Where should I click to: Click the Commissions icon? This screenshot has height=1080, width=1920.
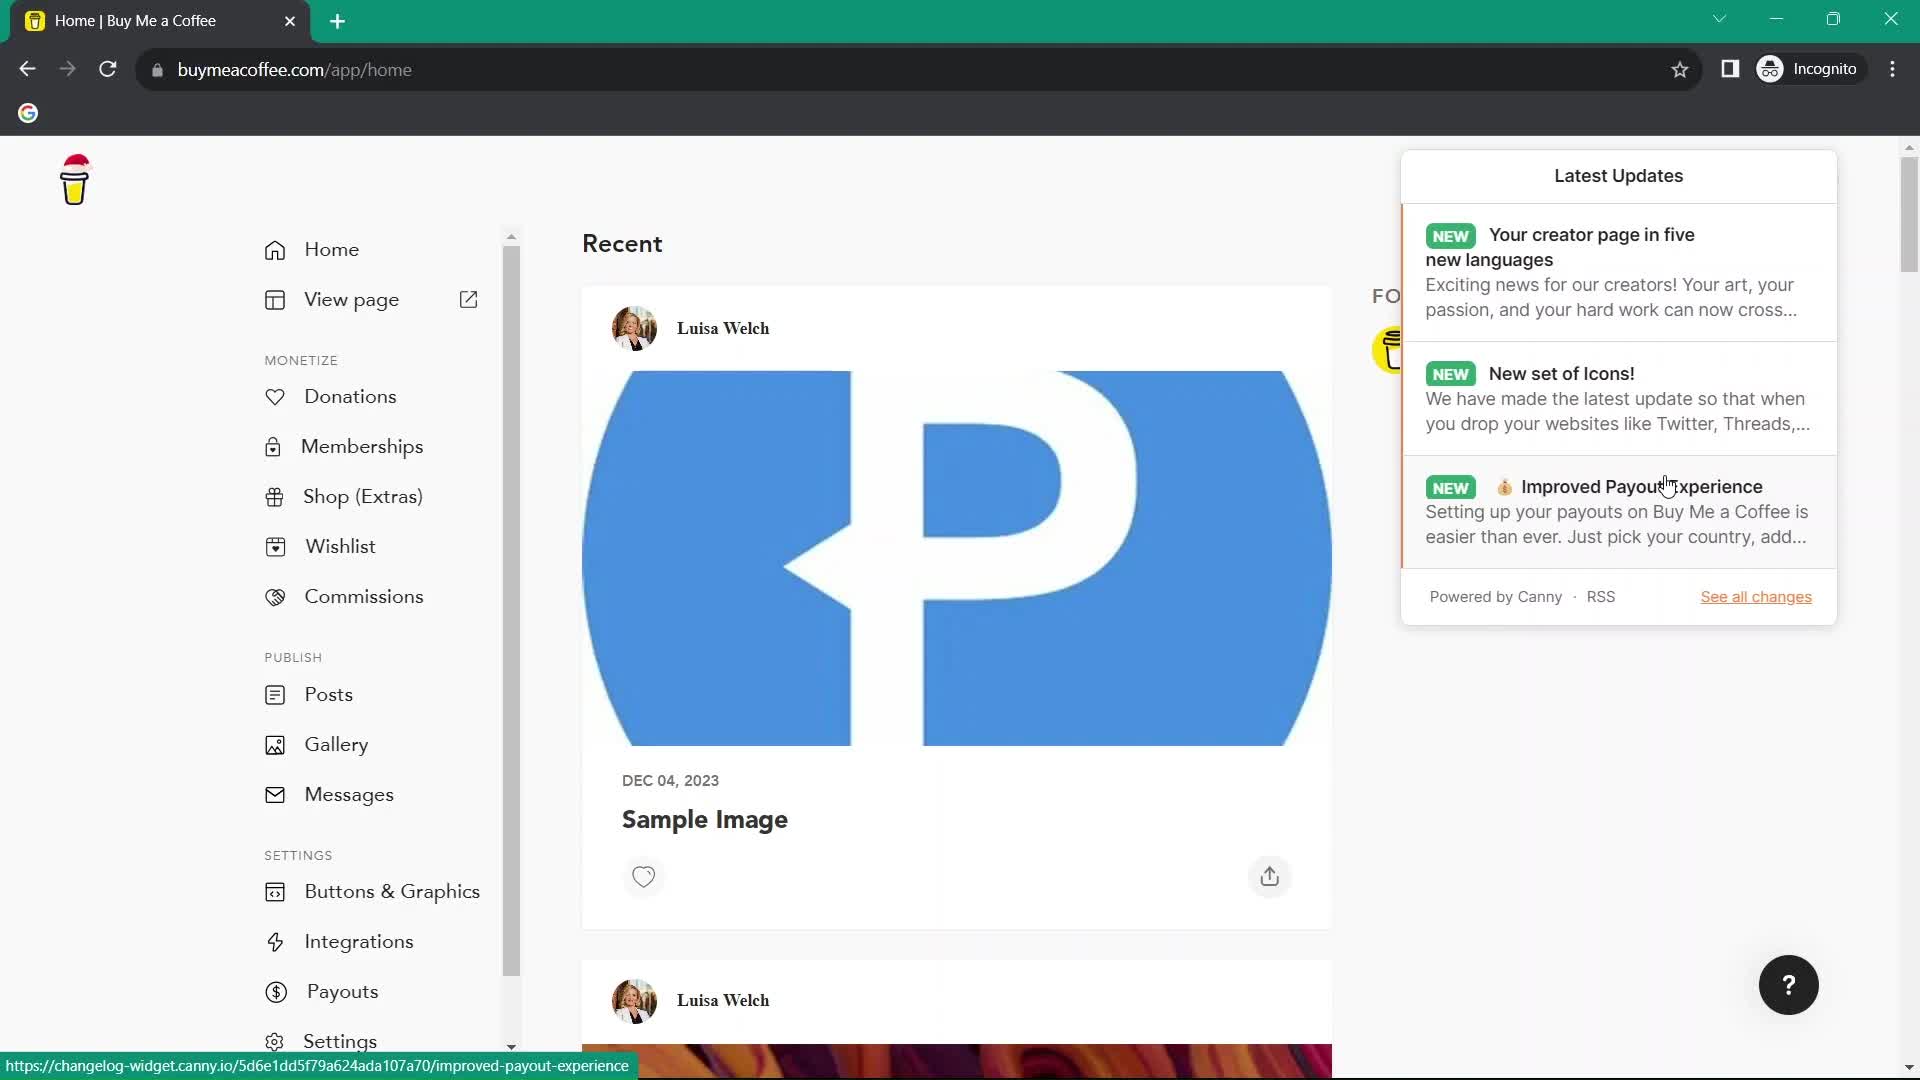click(x=275, y=597)
